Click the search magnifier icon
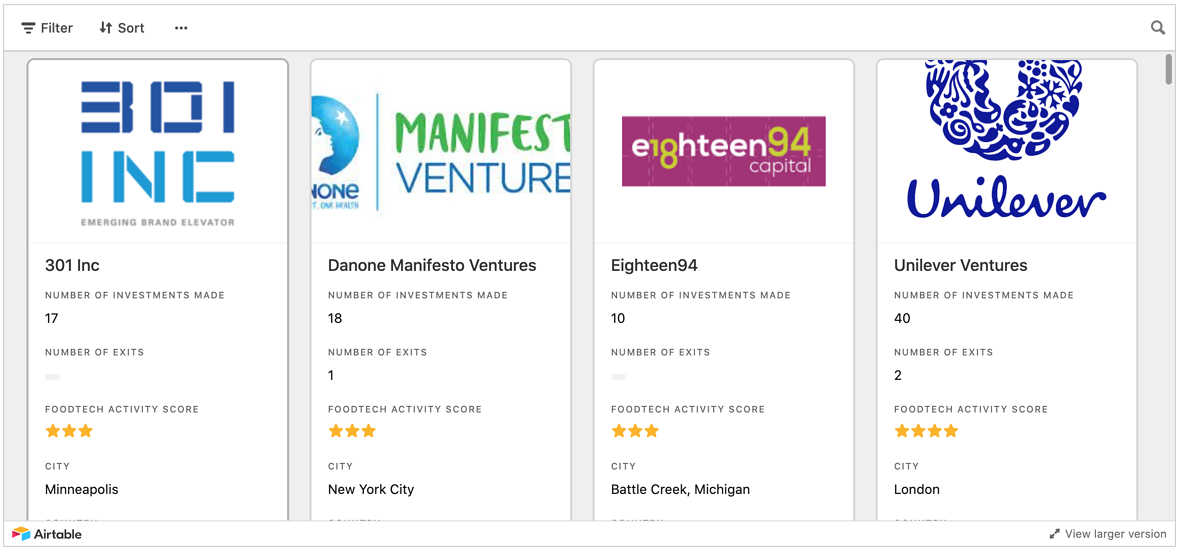Screen dimensions: 1179x552 [x=1158, y=28]
